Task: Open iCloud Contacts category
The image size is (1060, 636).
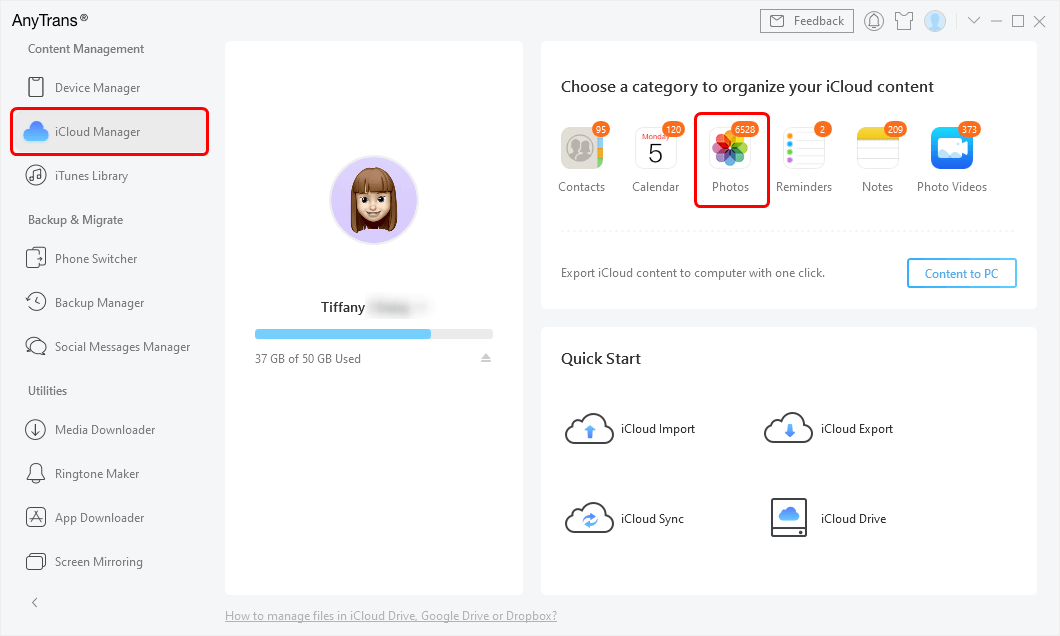Action: (x=582, y=160)
